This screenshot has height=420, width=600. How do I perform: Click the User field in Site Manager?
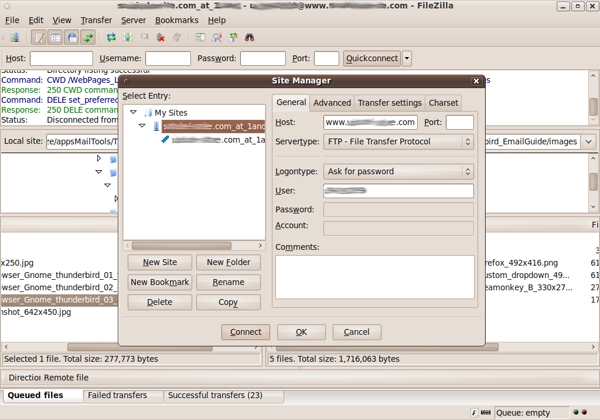tap(398, 191)
